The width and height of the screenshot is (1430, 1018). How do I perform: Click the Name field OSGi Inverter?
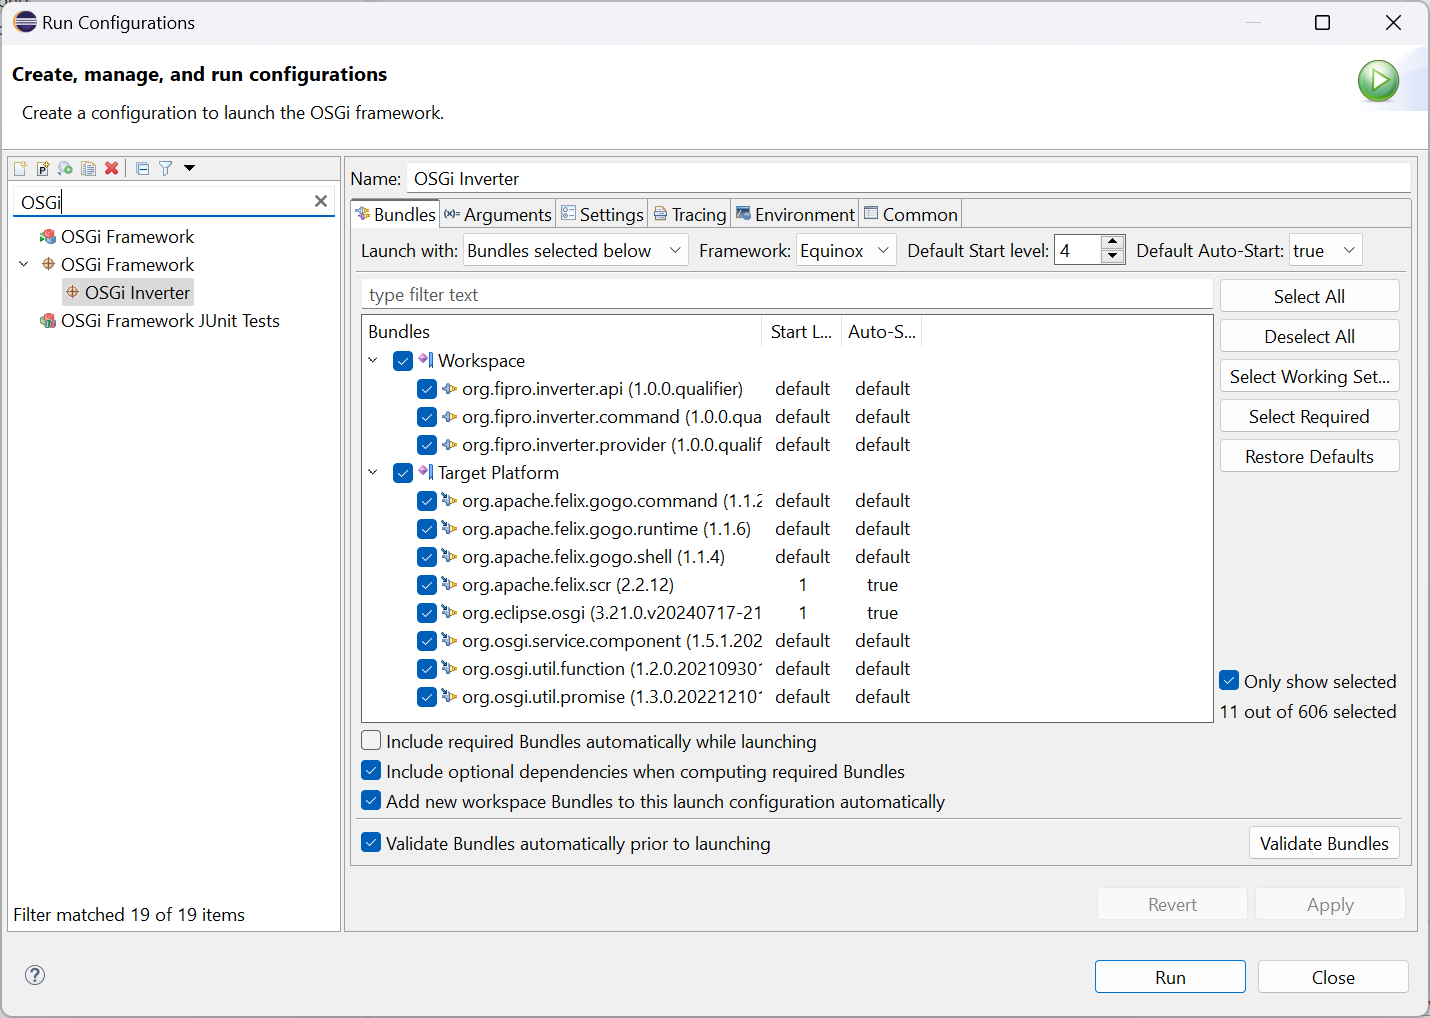coord(908,178)
